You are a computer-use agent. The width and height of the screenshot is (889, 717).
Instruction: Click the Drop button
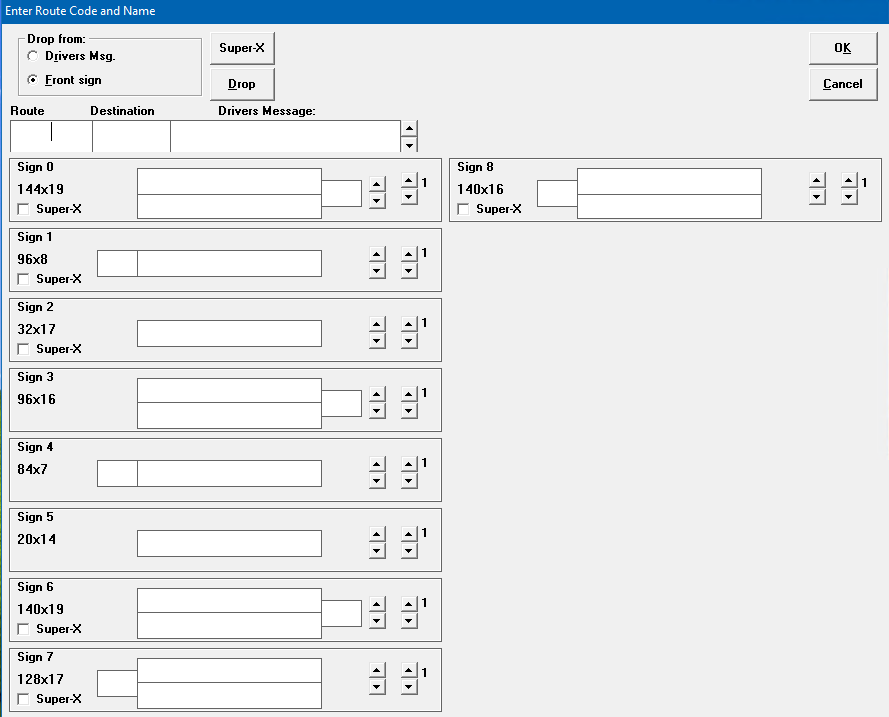pyautogui.click(x=241, y=84)
